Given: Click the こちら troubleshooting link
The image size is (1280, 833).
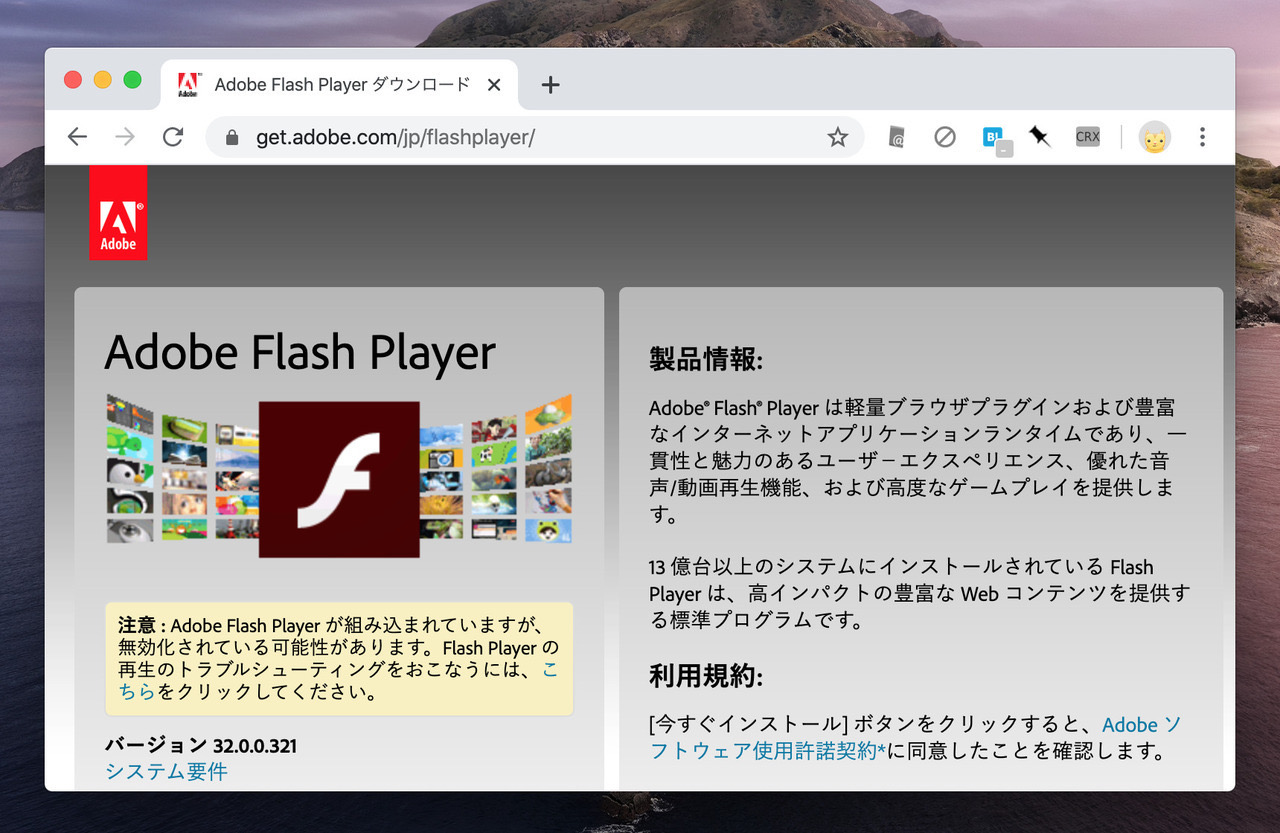Looking at the screenshot, I should [137, 691].
